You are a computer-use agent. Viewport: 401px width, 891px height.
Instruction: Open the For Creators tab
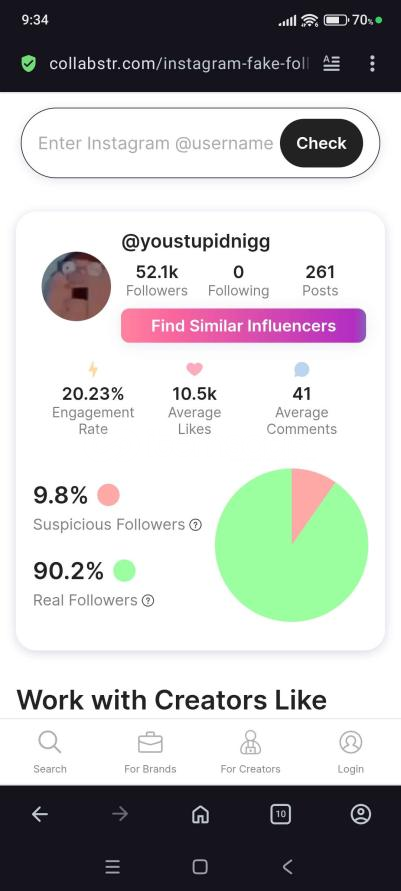coord(250,752)
